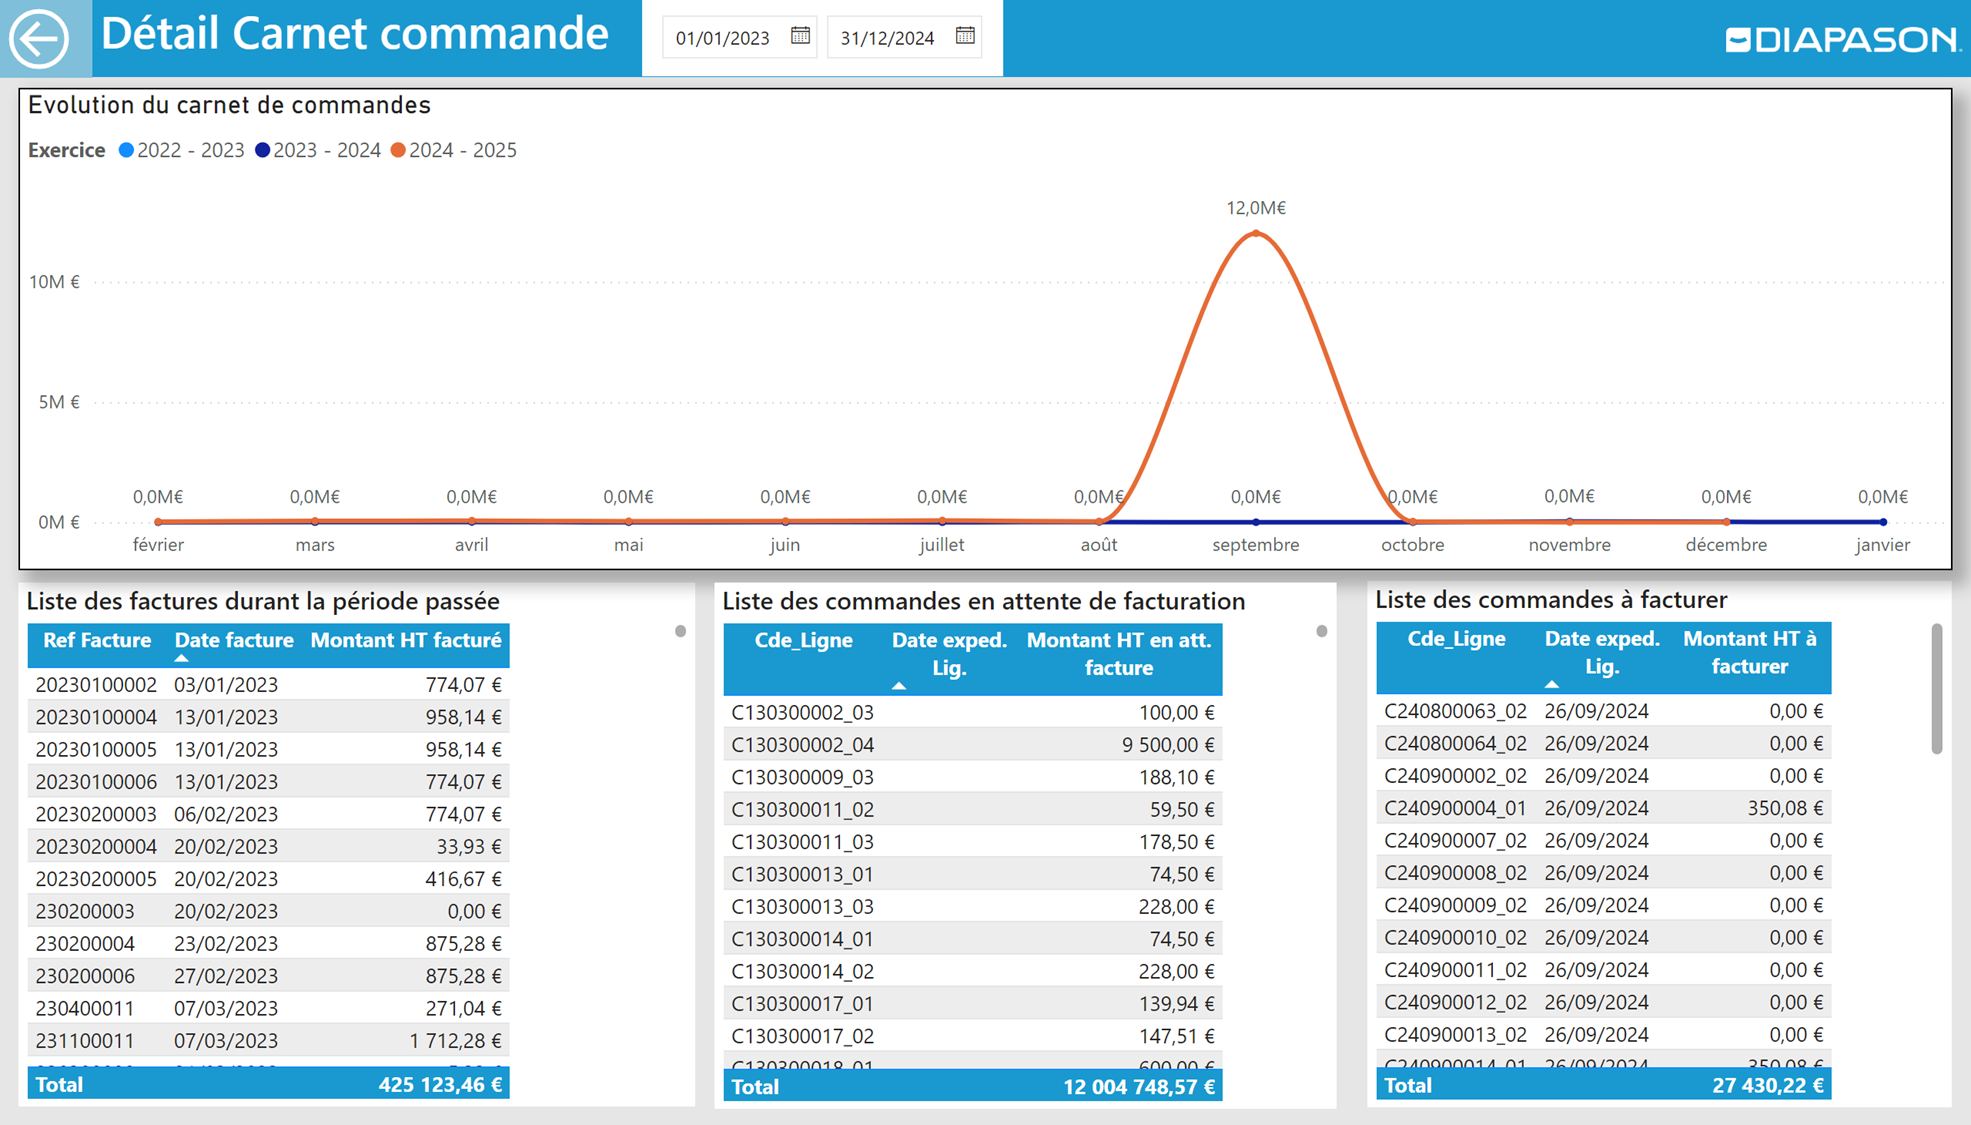
Task: Select order line C240900013_02
Action: 1603,1035
